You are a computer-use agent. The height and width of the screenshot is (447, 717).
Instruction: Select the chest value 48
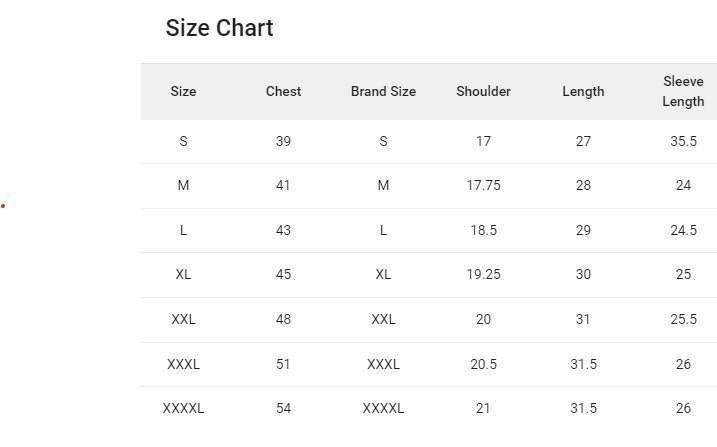tap(283, 319)
